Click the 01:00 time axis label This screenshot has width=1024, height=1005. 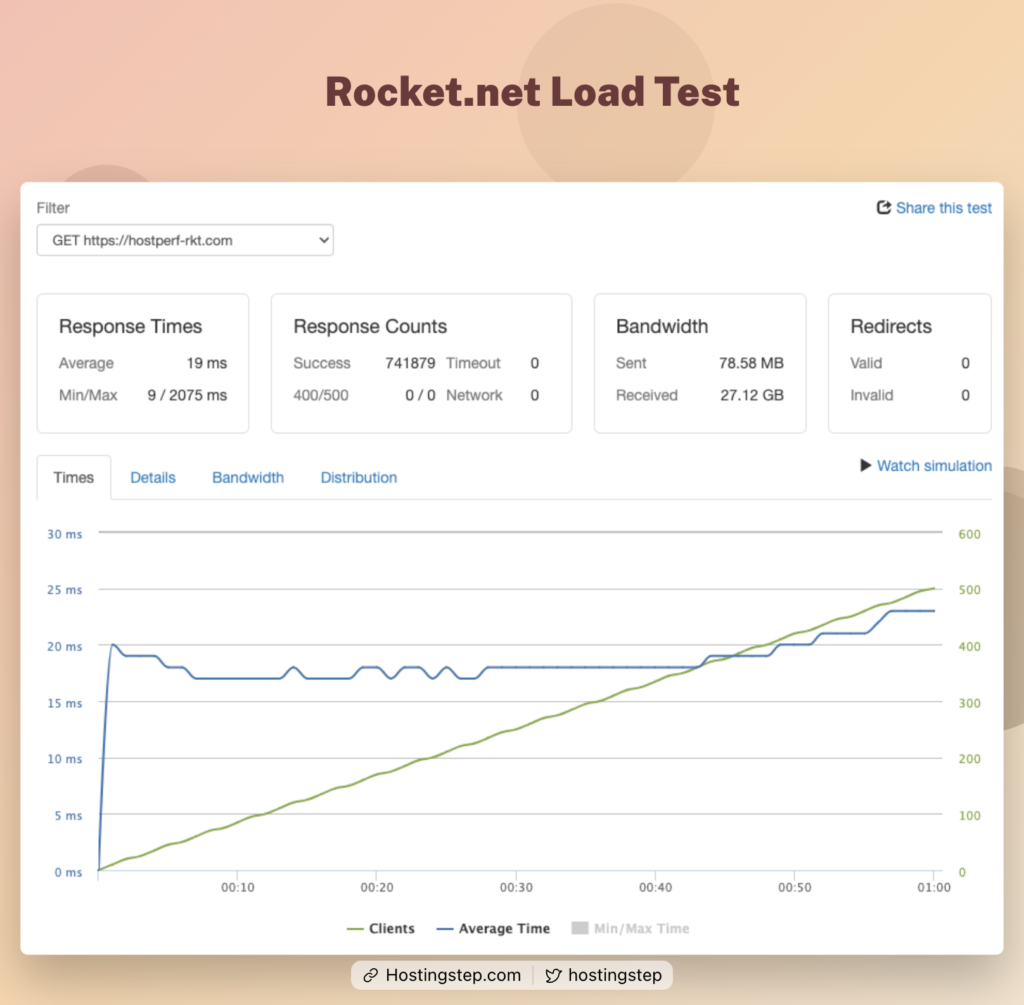(934, 887)
